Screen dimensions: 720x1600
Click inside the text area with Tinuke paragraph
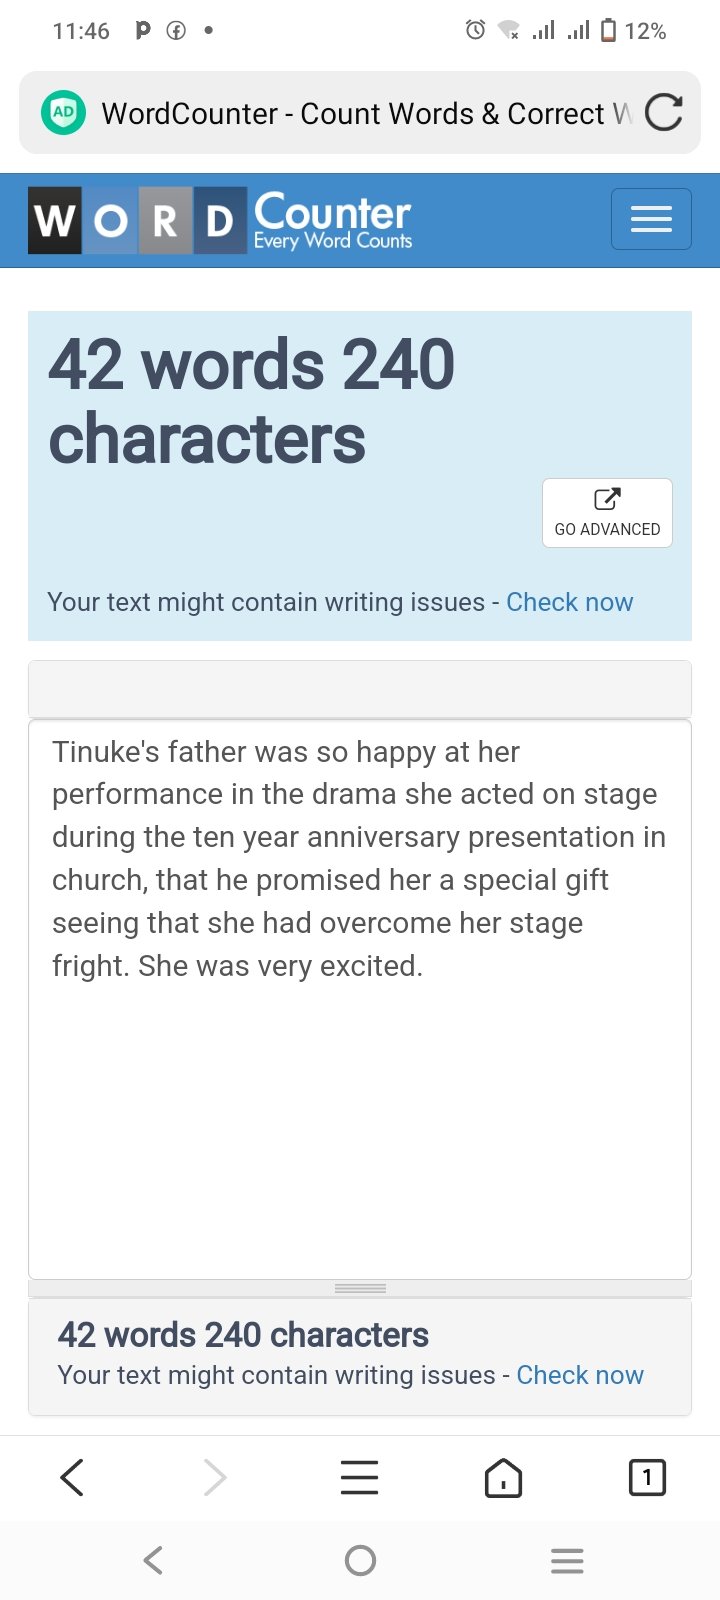click(360, 999)
